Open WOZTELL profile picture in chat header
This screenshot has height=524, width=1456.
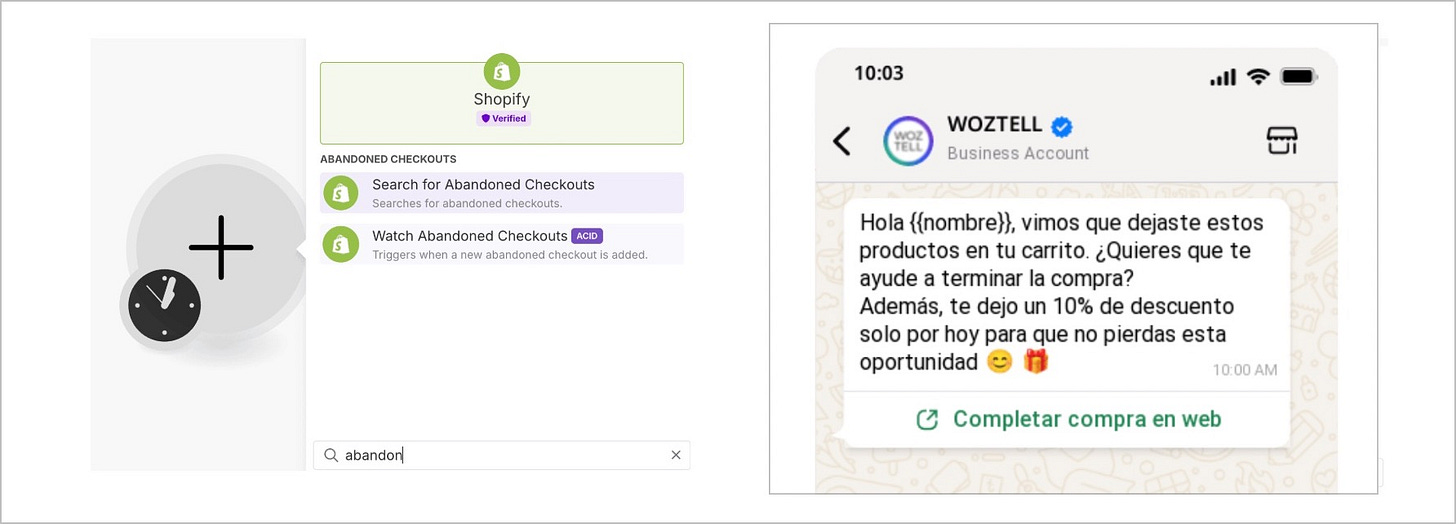(x=908, y=141)
